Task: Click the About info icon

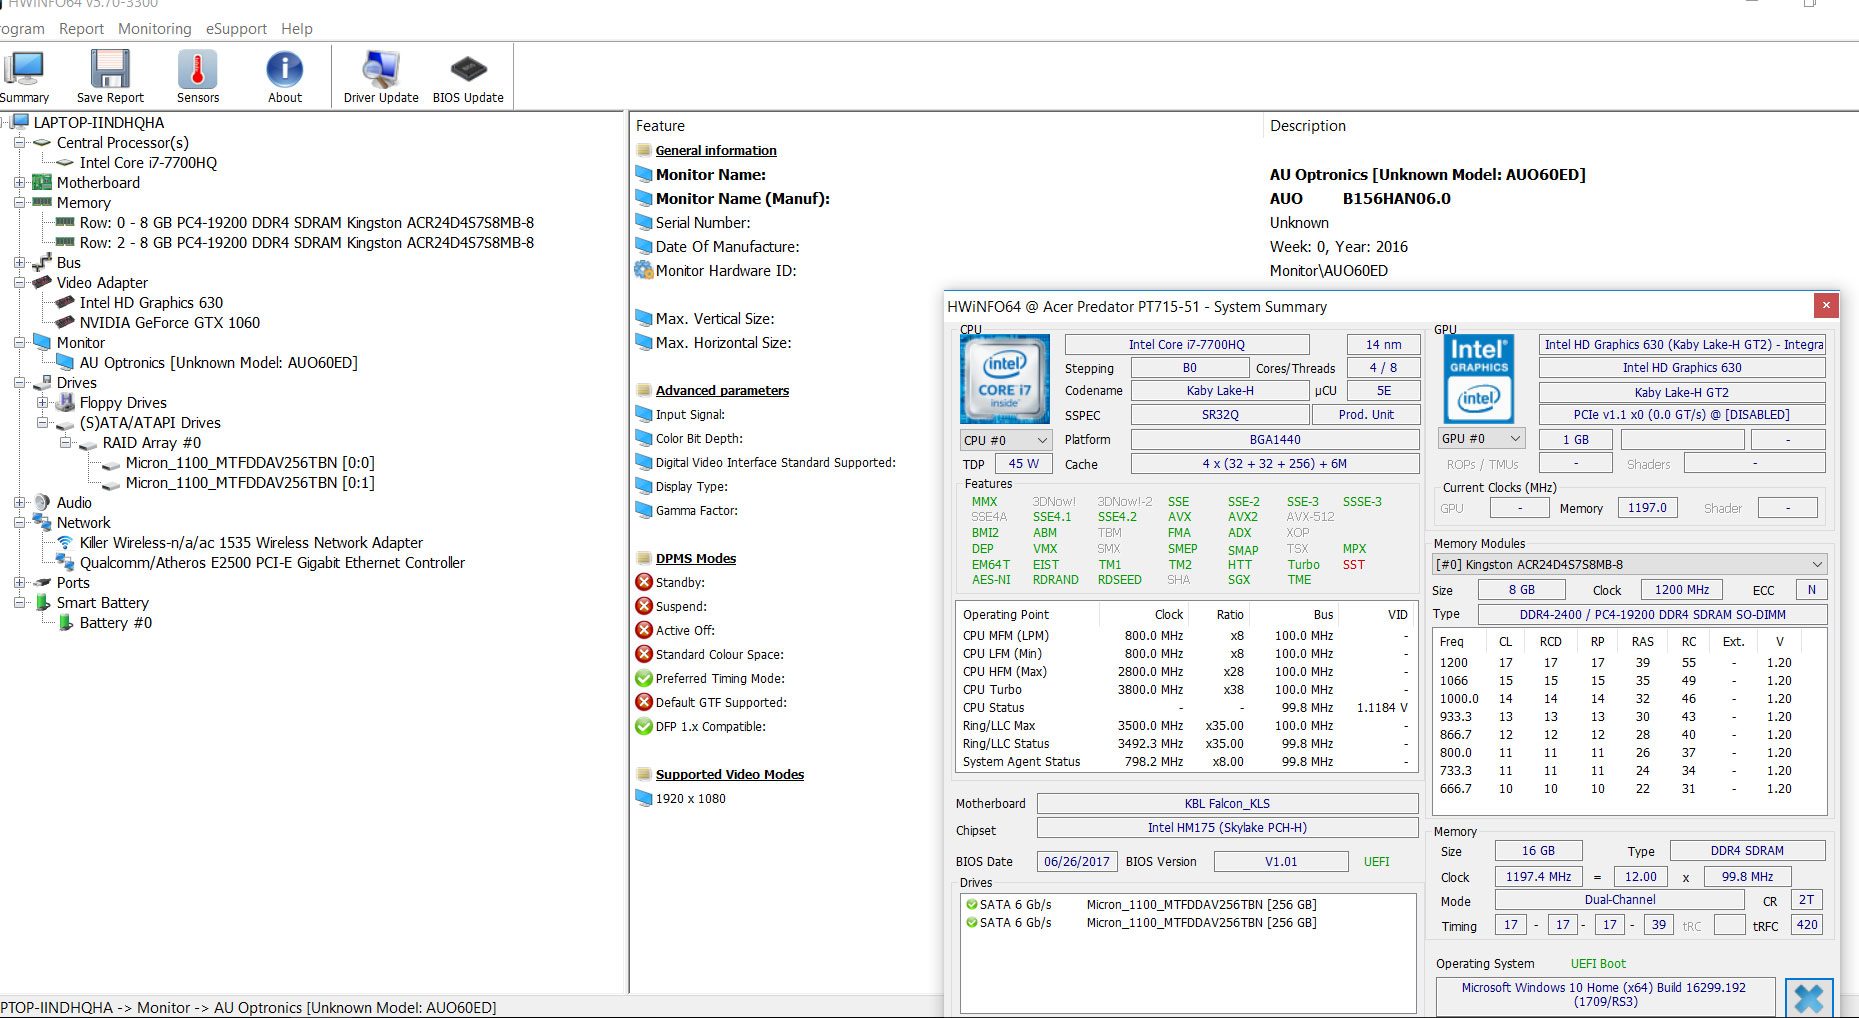Action: [x=285, y=69]
